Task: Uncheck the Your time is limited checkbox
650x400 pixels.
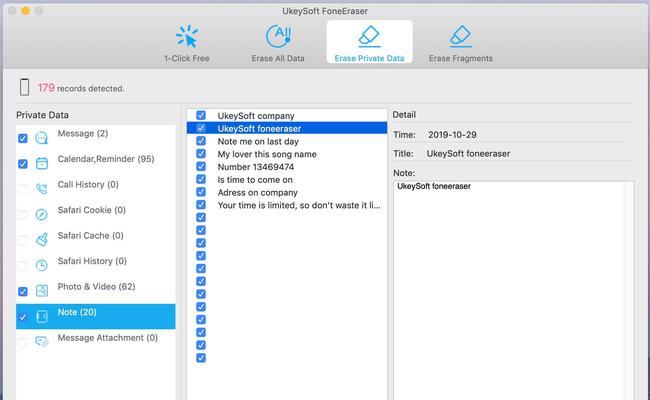Action: pyautogui.click(x=201, y=205)
